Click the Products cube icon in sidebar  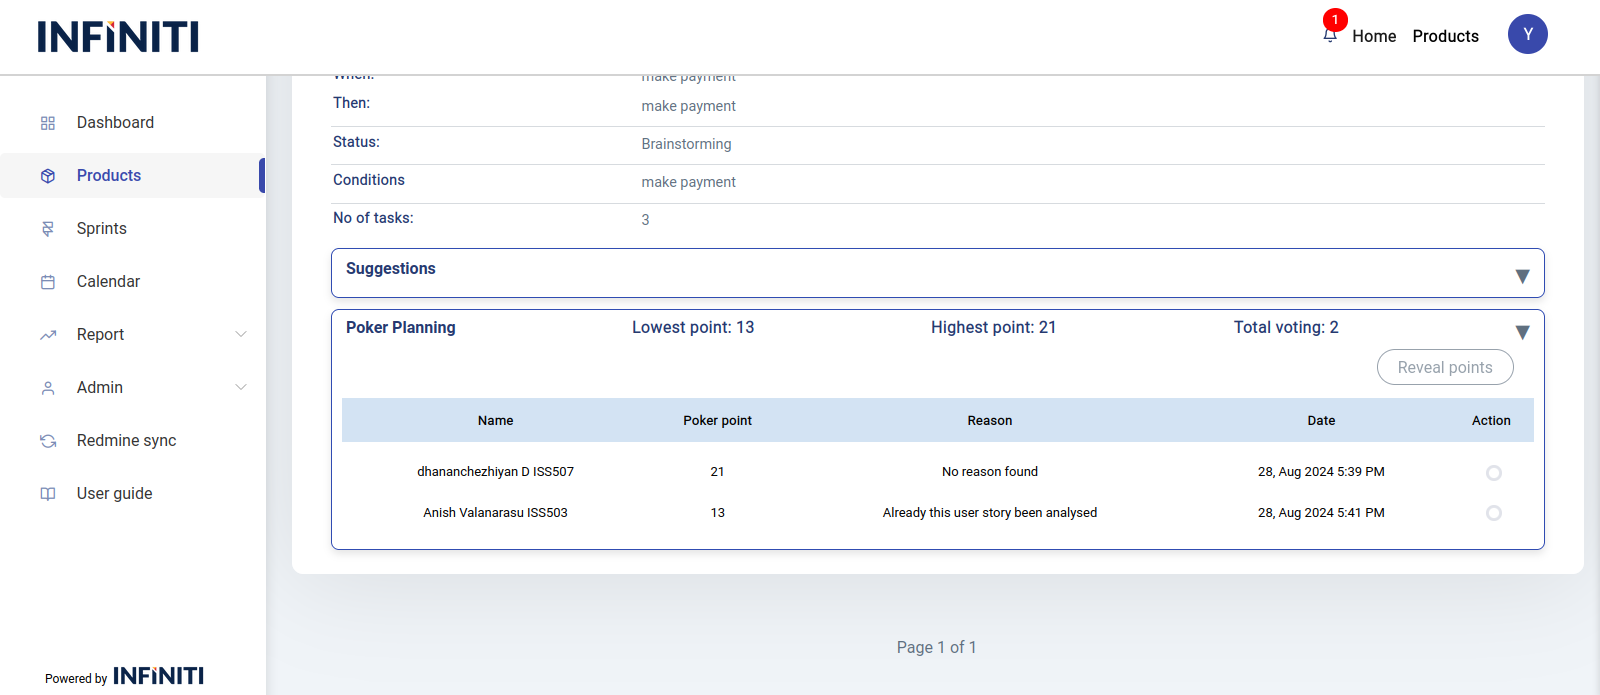click(48, 176)
